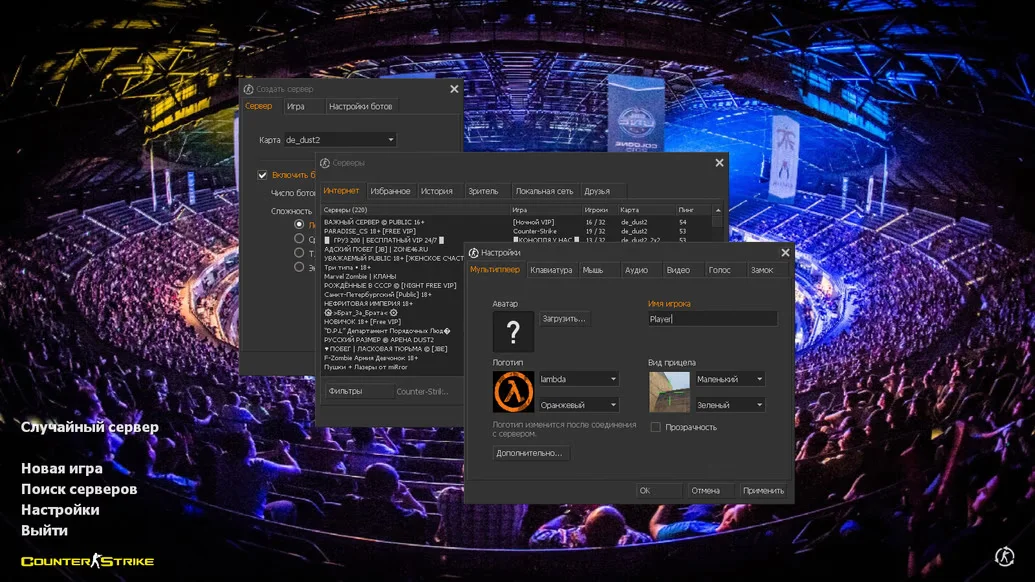Screen dimensions: 1035x582
Task: Click the Counter-Strike icon in Серверы title bar
Action: tap(325, 163)
